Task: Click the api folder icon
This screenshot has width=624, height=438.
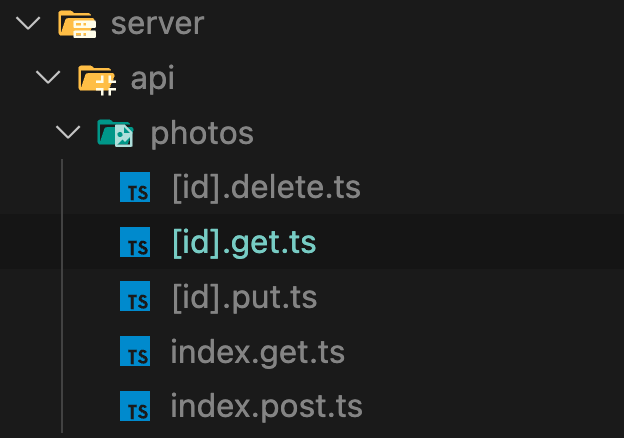Action: (97, 78)
